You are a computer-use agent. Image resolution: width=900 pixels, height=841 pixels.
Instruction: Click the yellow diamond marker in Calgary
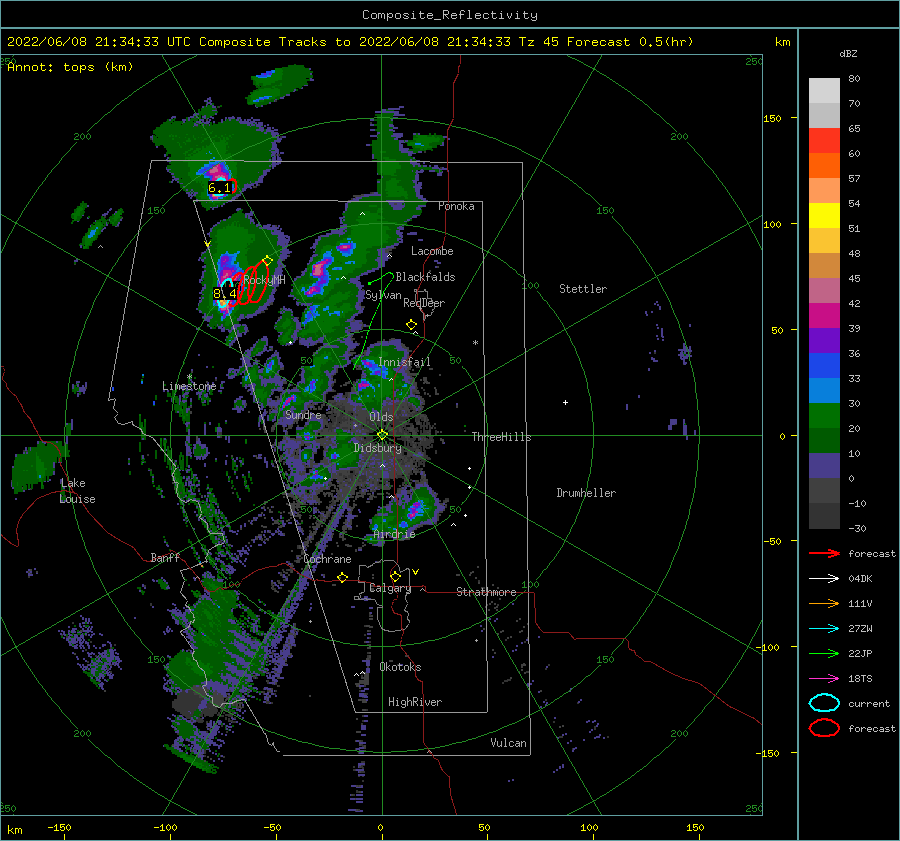click(x=395, y=576)
